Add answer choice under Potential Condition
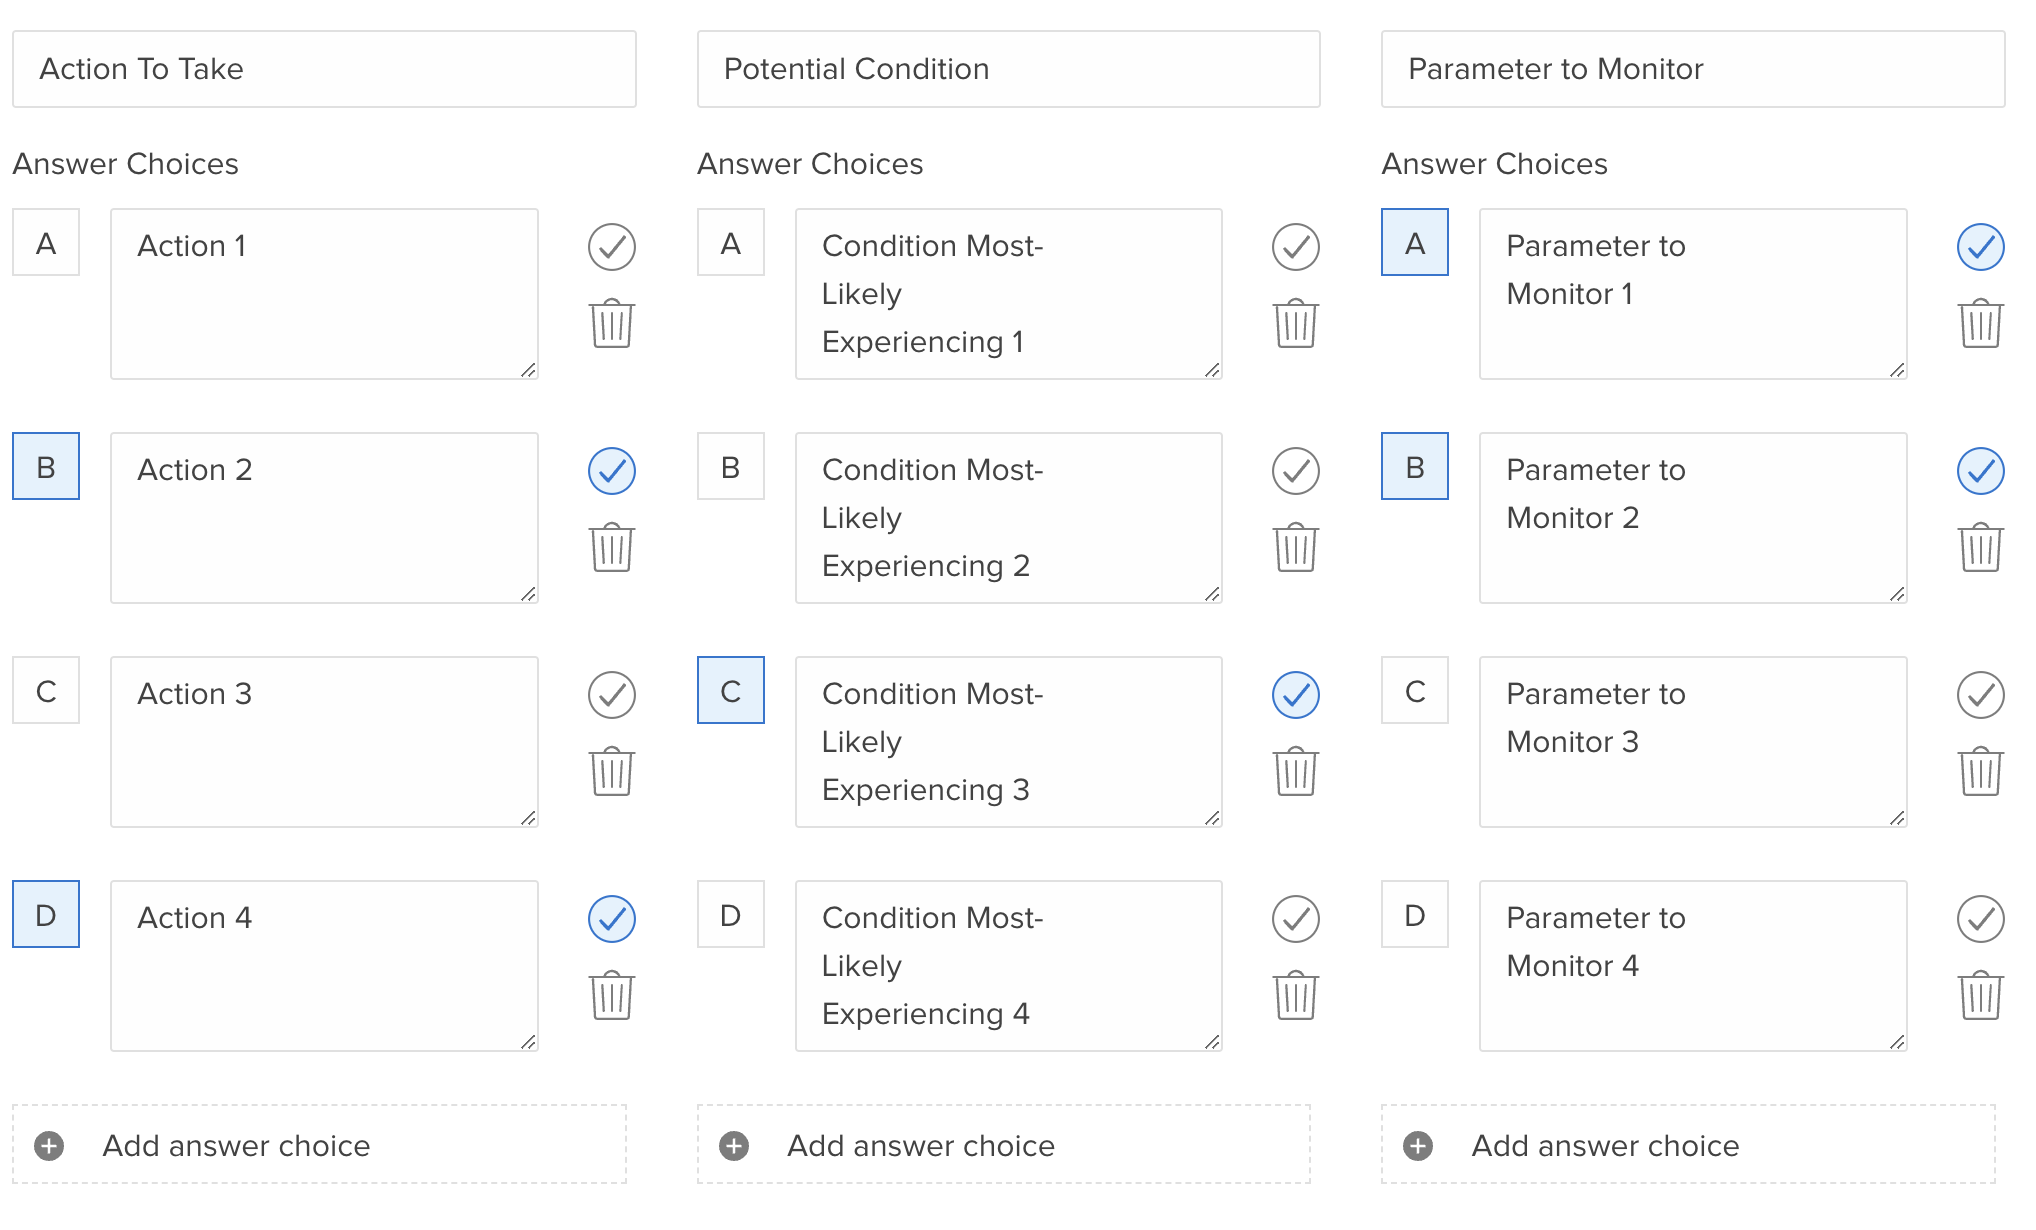Screen dimensions: 2036x1230 click(x=1004, y=1145)
